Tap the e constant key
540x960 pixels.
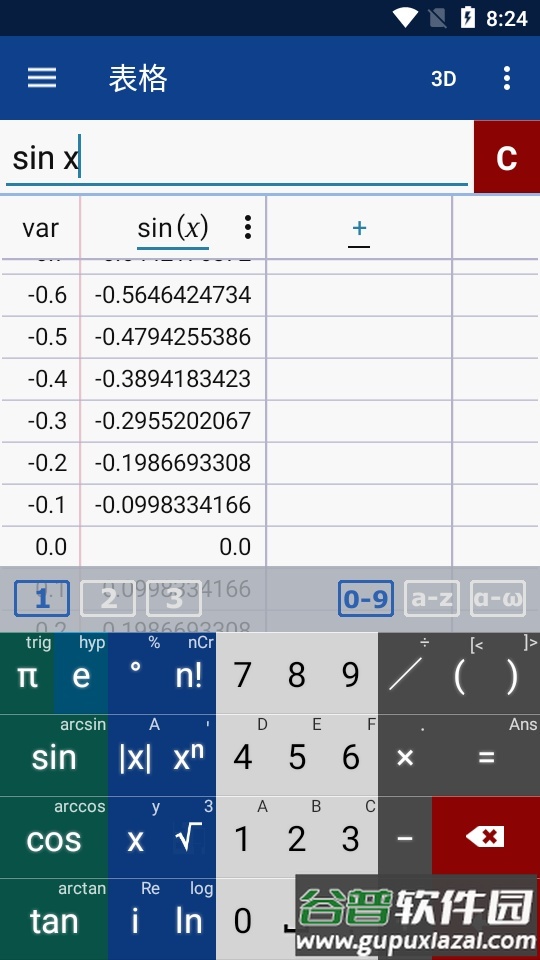[x=81, y=673]
